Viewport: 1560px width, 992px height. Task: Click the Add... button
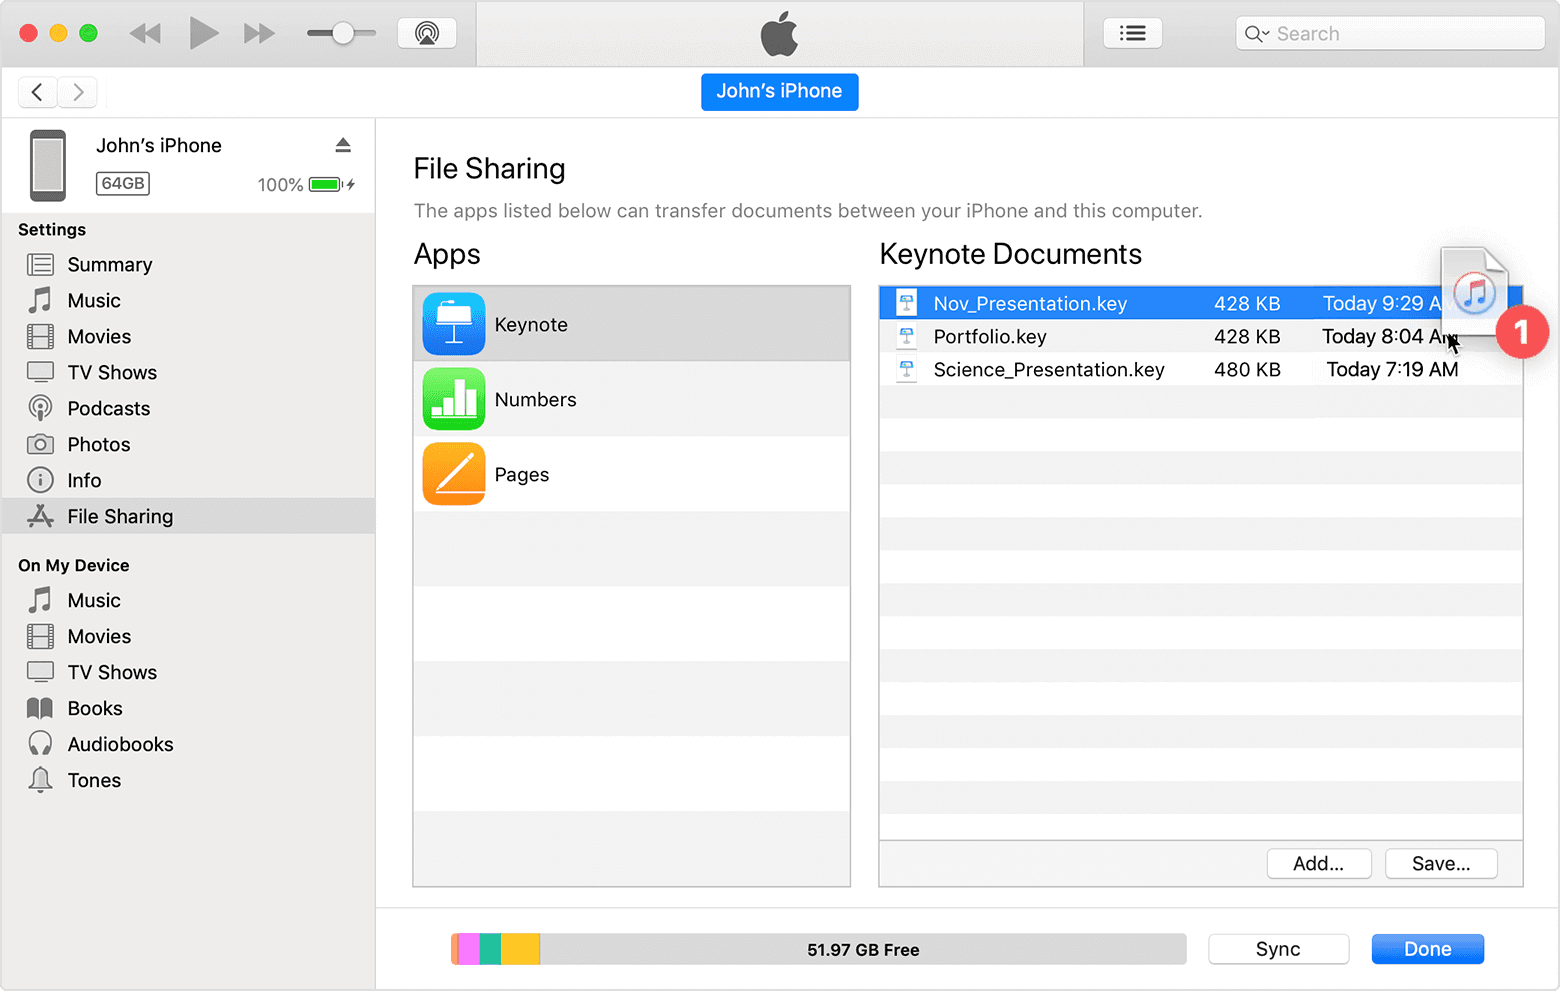[x=1318, y=864]
